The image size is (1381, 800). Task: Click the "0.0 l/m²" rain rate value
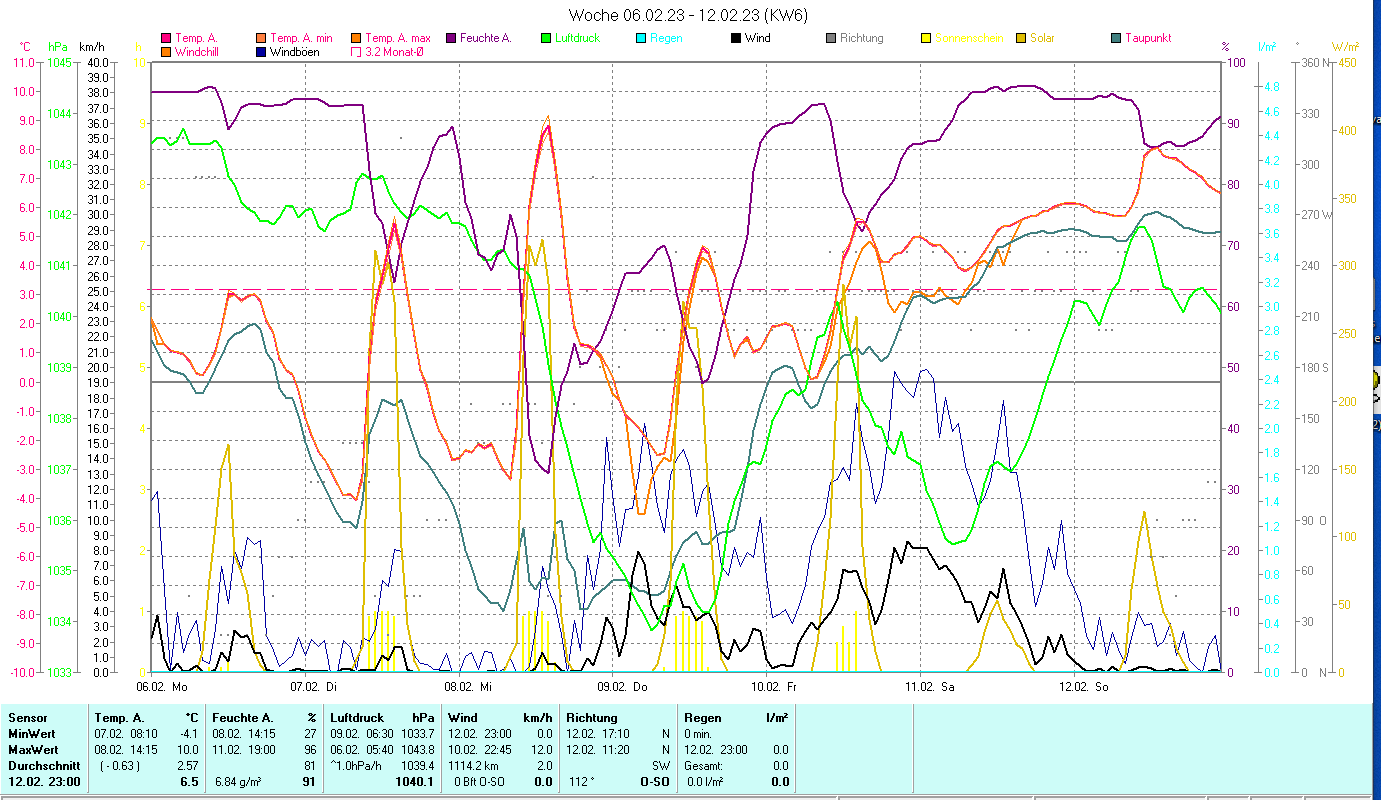704,782
